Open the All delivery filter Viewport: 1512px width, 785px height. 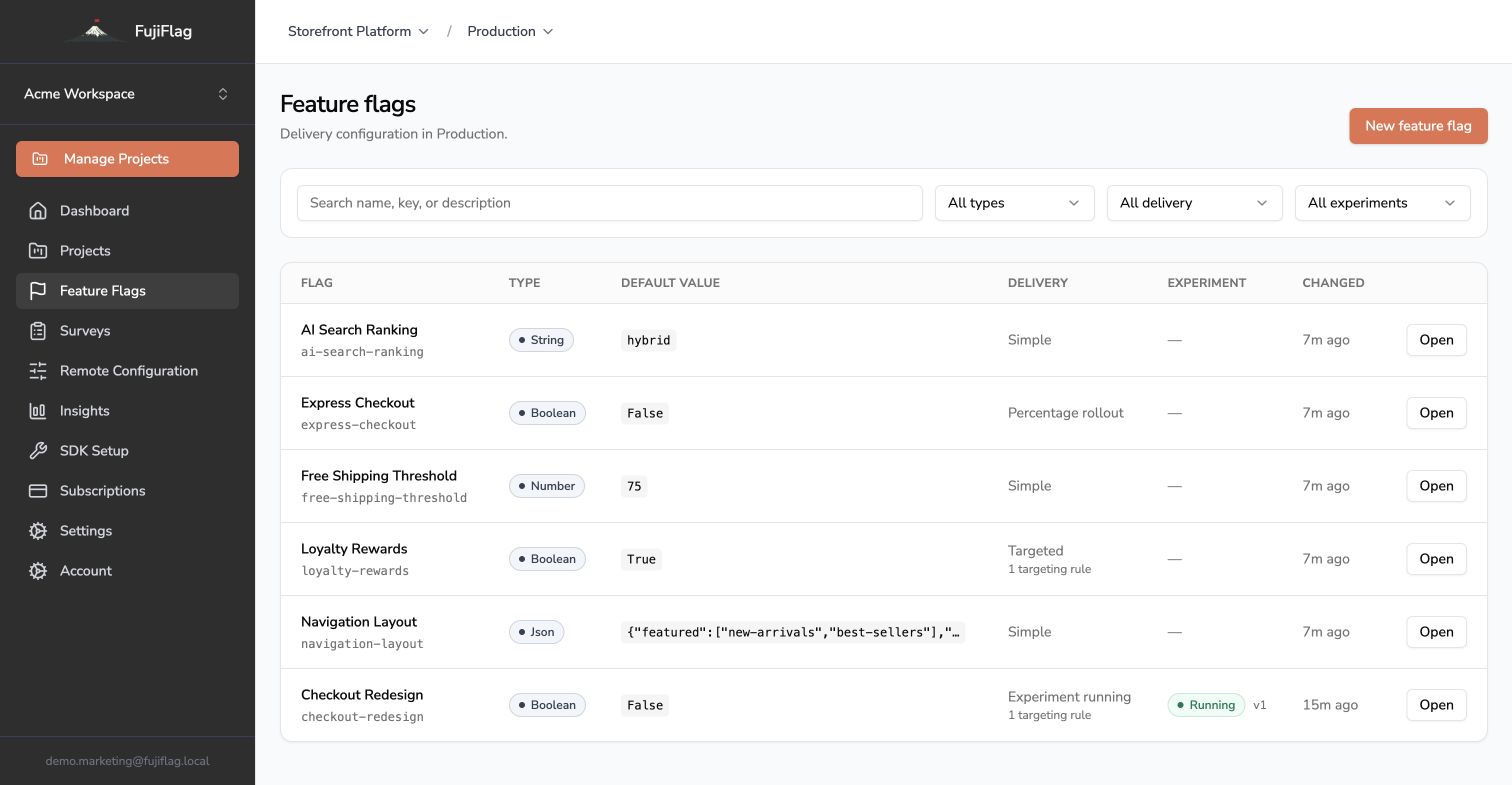pos(1195,203)
